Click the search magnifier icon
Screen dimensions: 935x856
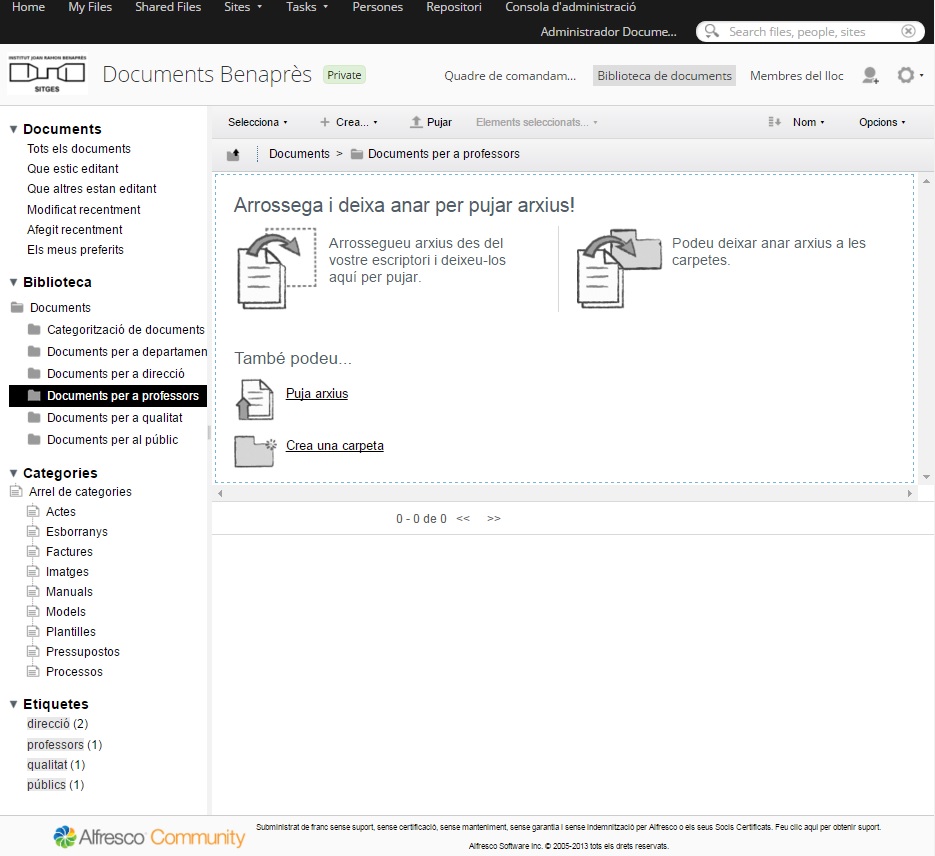click(711, 31)
